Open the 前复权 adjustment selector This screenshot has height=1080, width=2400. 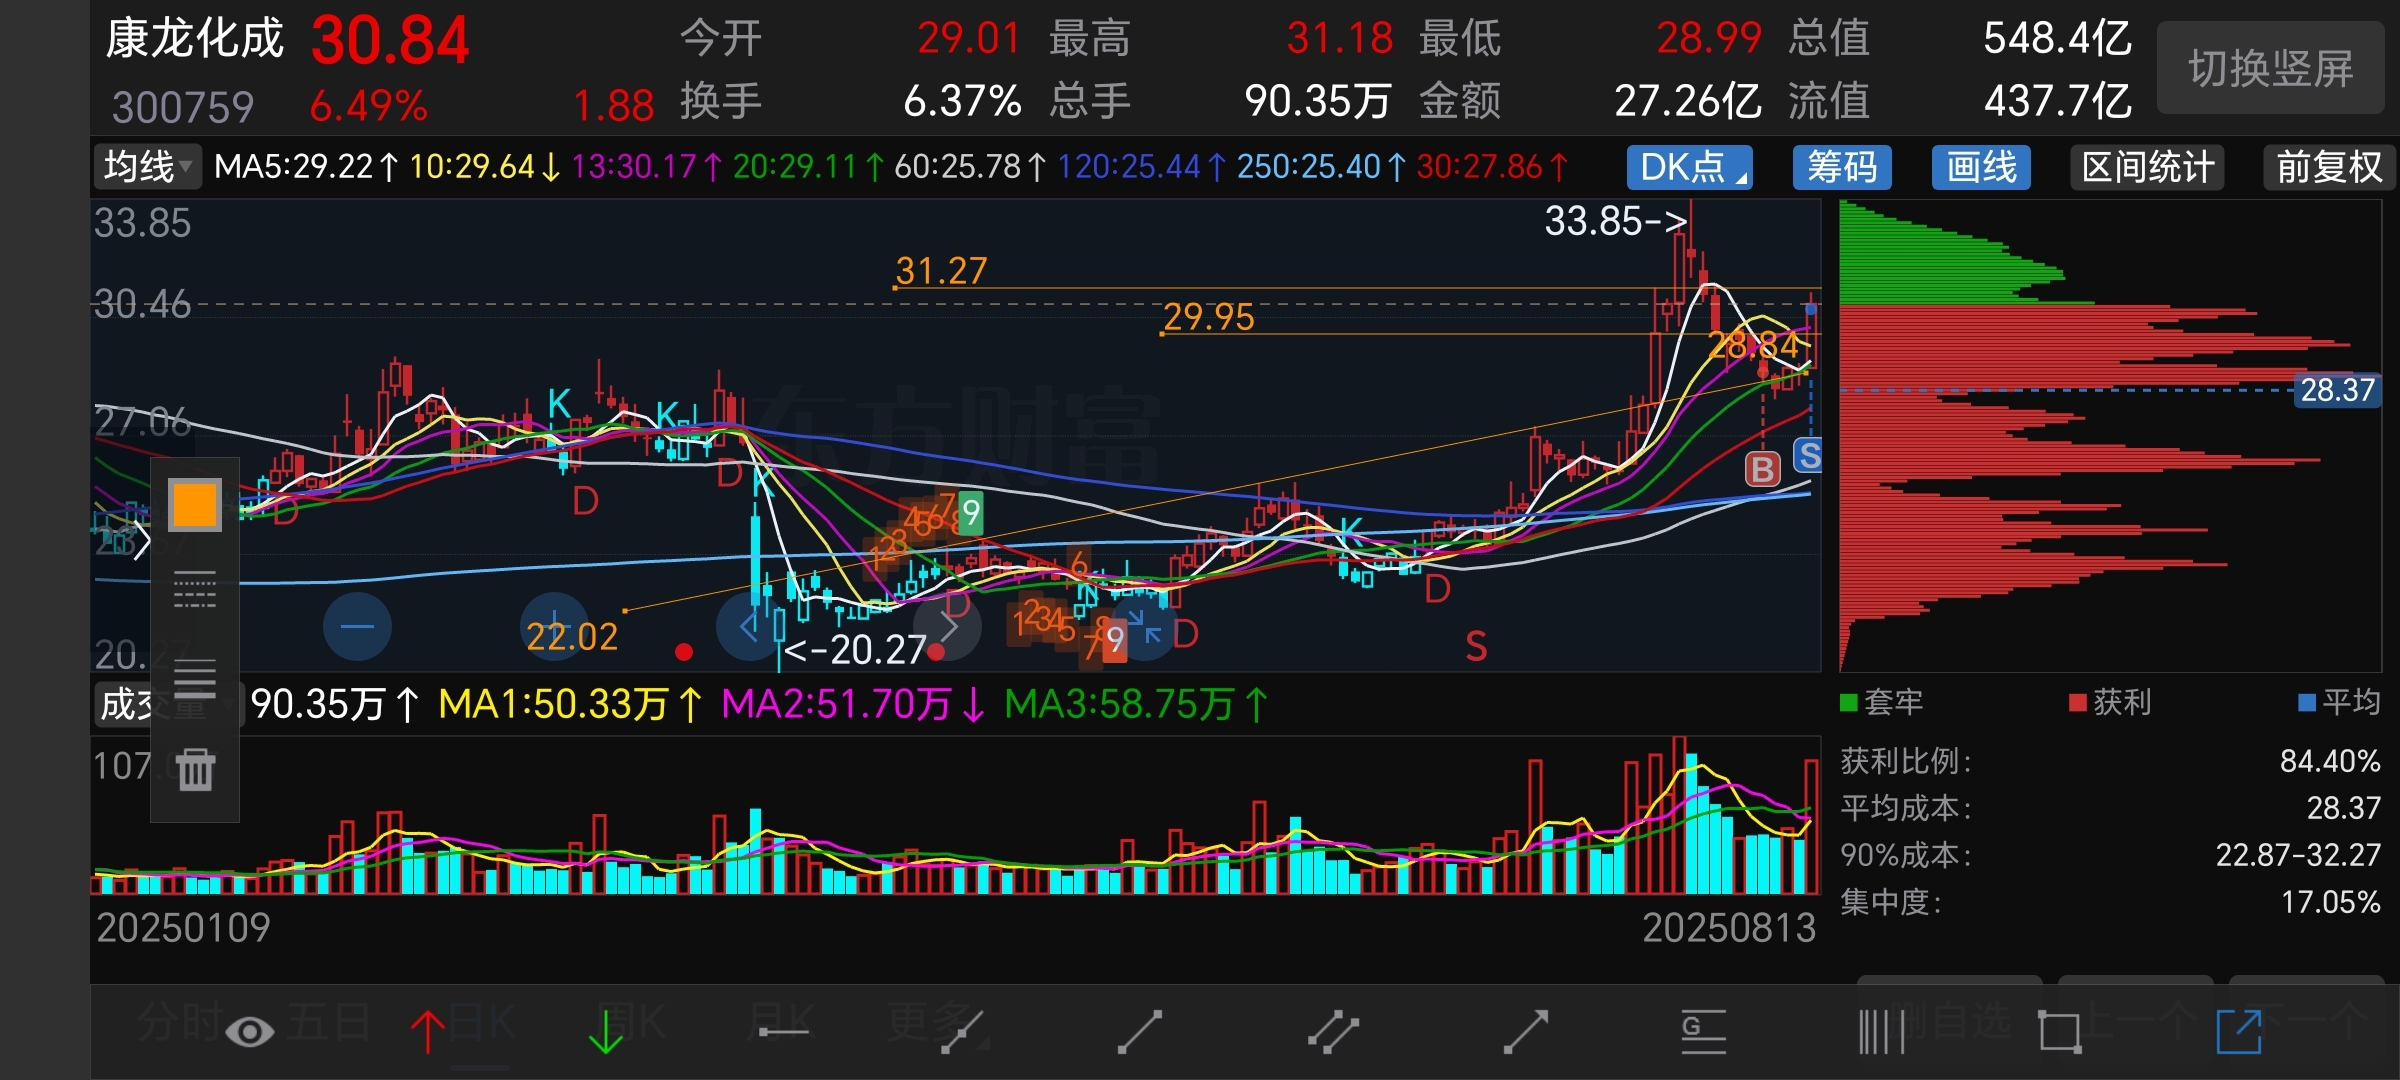pyautogui.click(x=2329, y=167)
